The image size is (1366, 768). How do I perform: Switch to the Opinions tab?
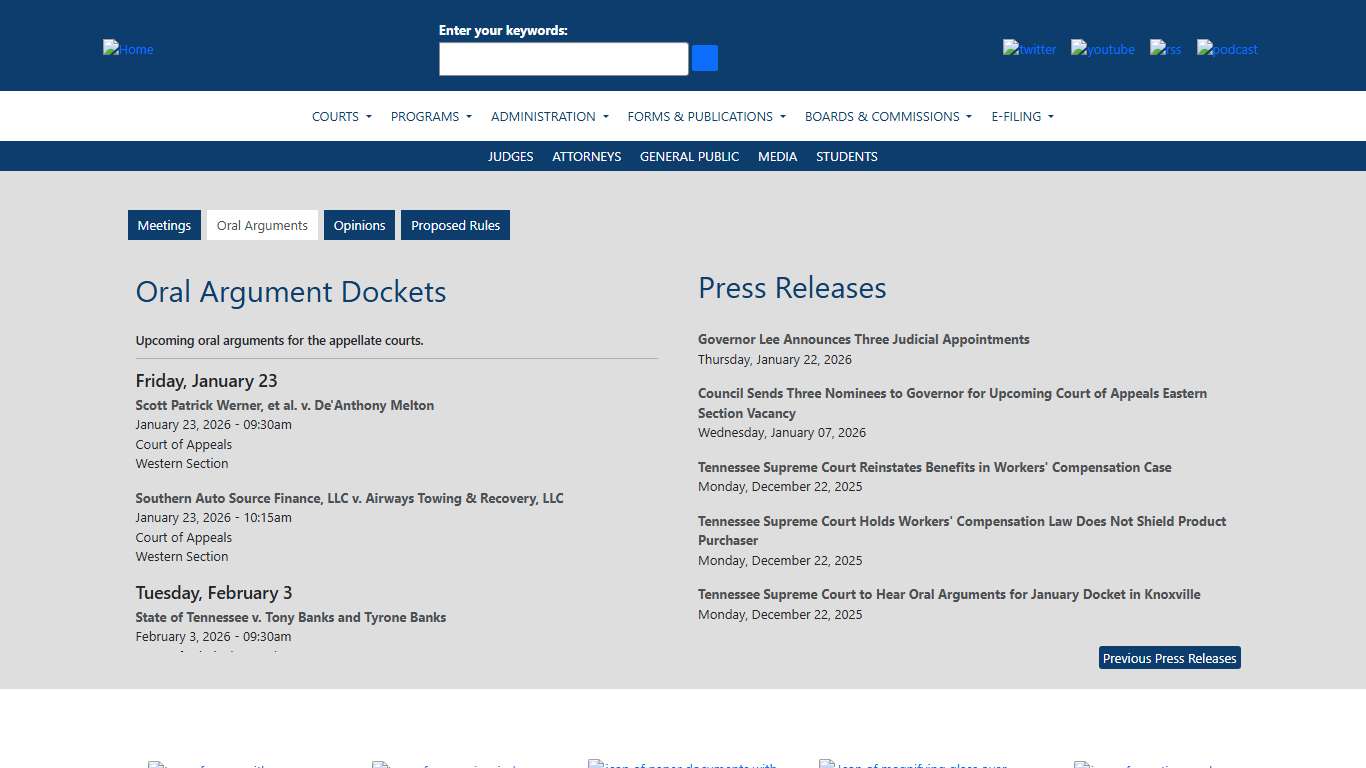point(359,225)
